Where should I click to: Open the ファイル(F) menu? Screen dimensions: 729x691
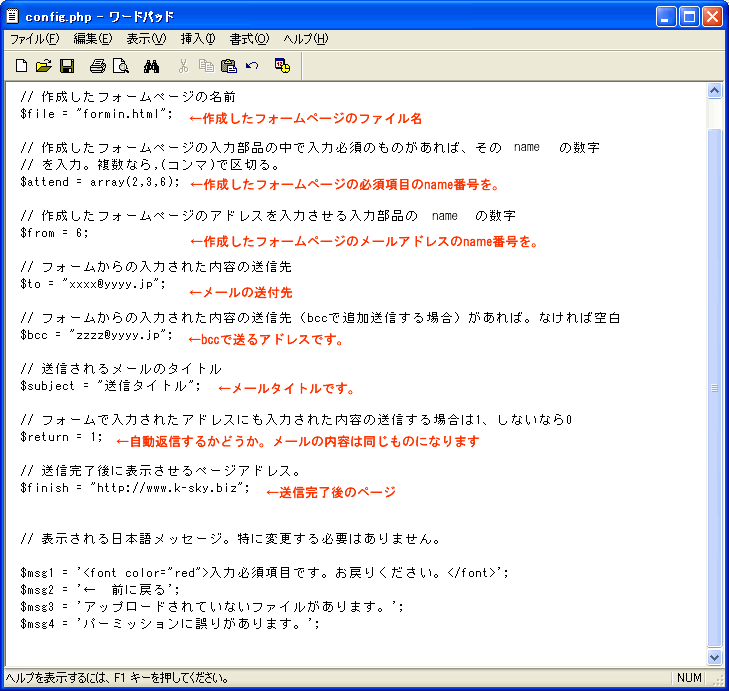(x=34, y=39)
